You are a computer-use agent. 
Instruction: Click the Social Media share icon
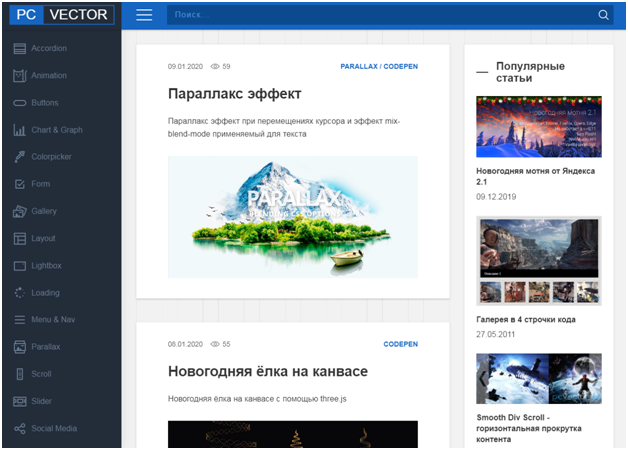pos(19,429)
